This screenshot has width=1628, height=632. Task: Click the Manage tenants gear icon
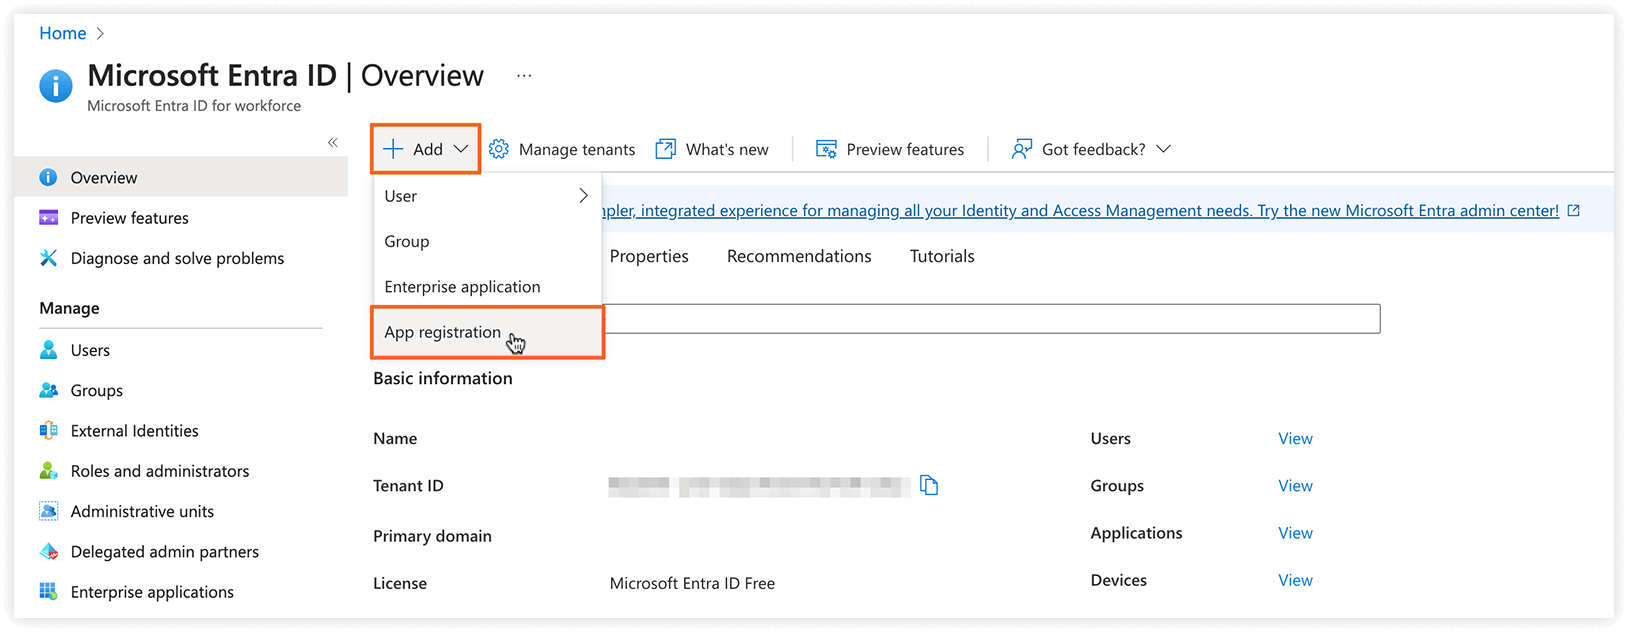click(x=499, y=149)
